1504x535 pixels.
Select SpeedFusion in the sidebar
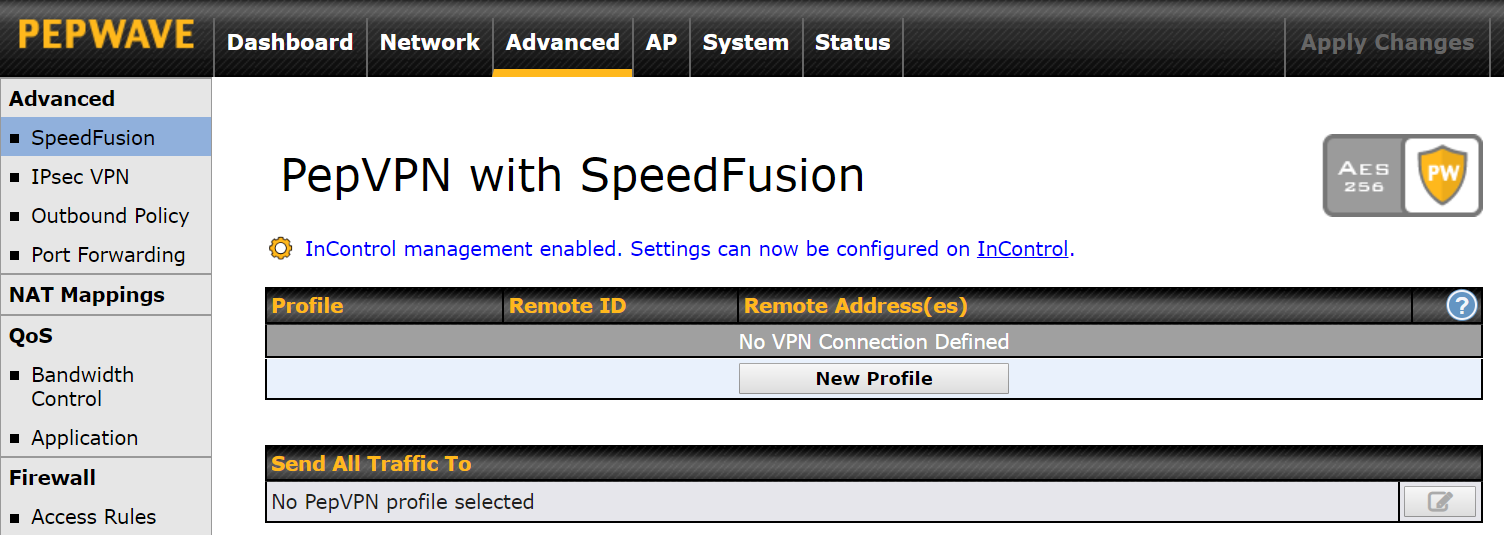pyautogui.click(x=93, y=138)
